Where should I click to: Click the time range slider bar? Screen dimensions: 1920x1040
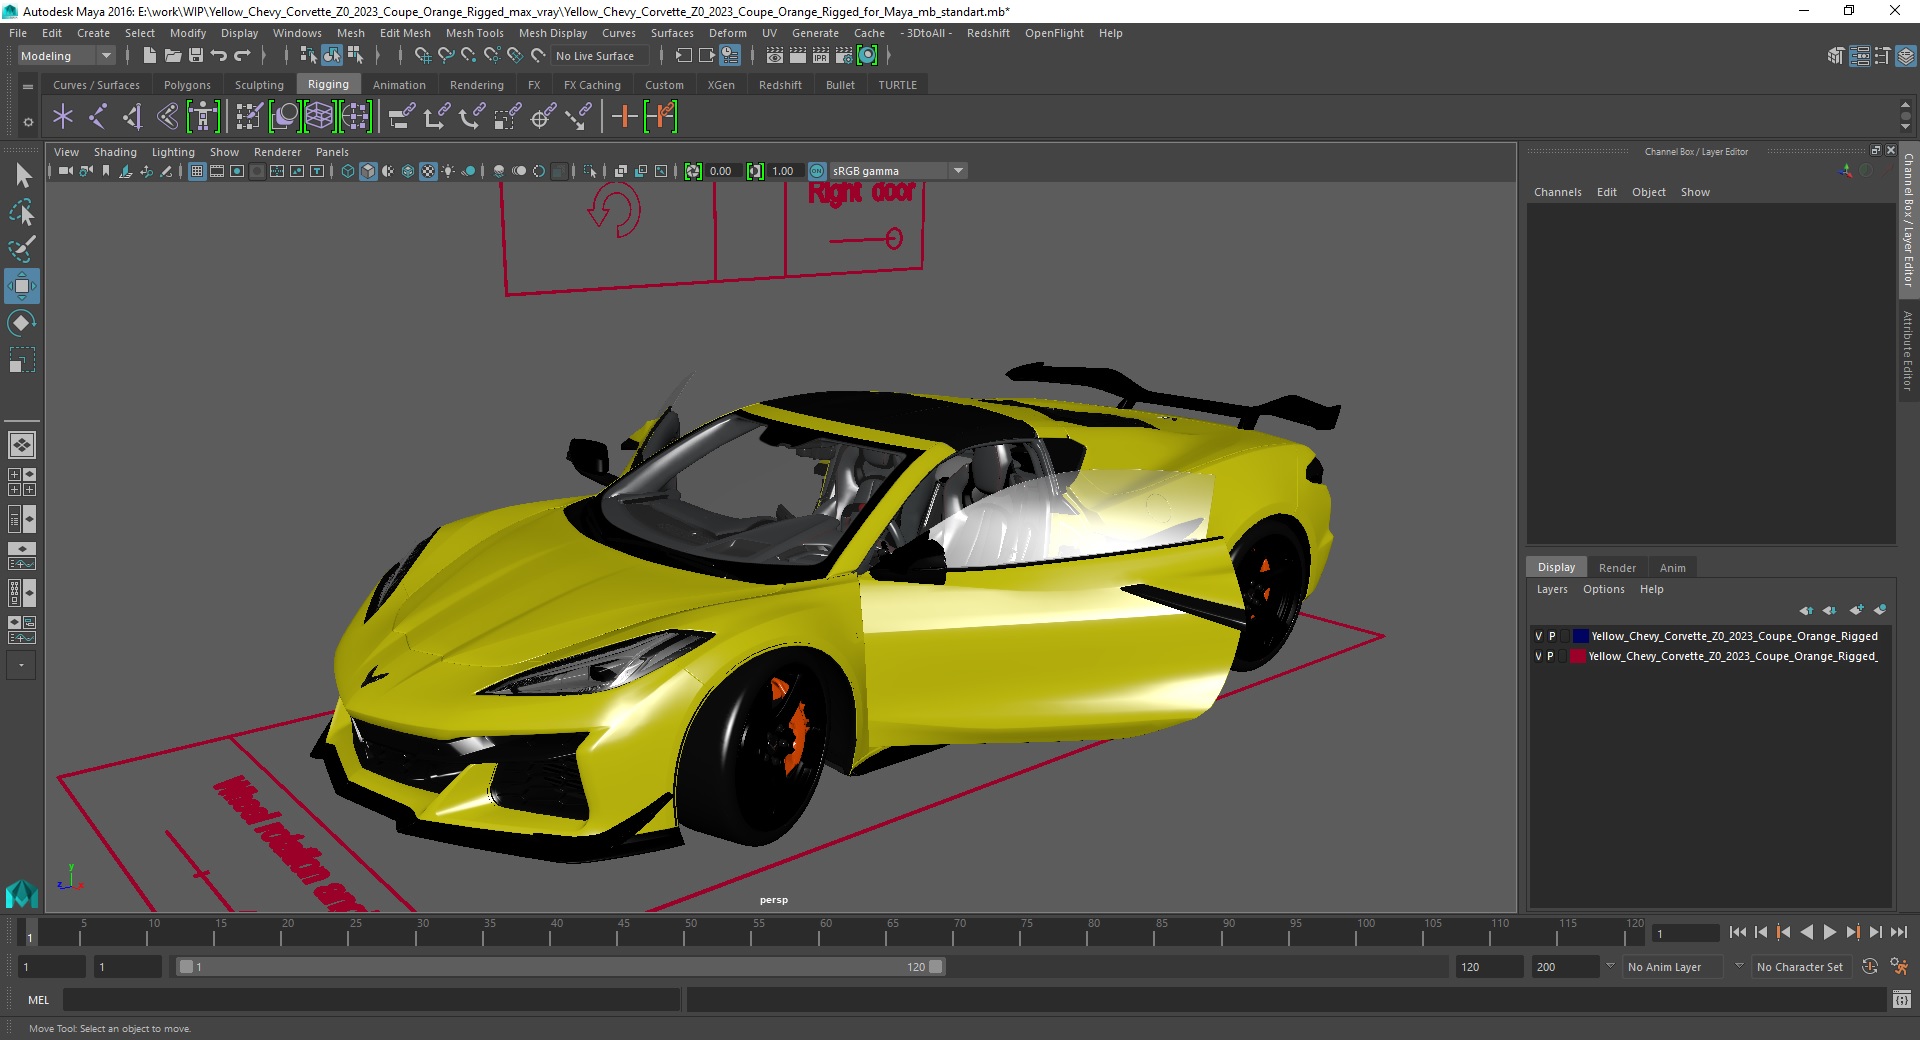pyautogui.click(x=560, y=967)
